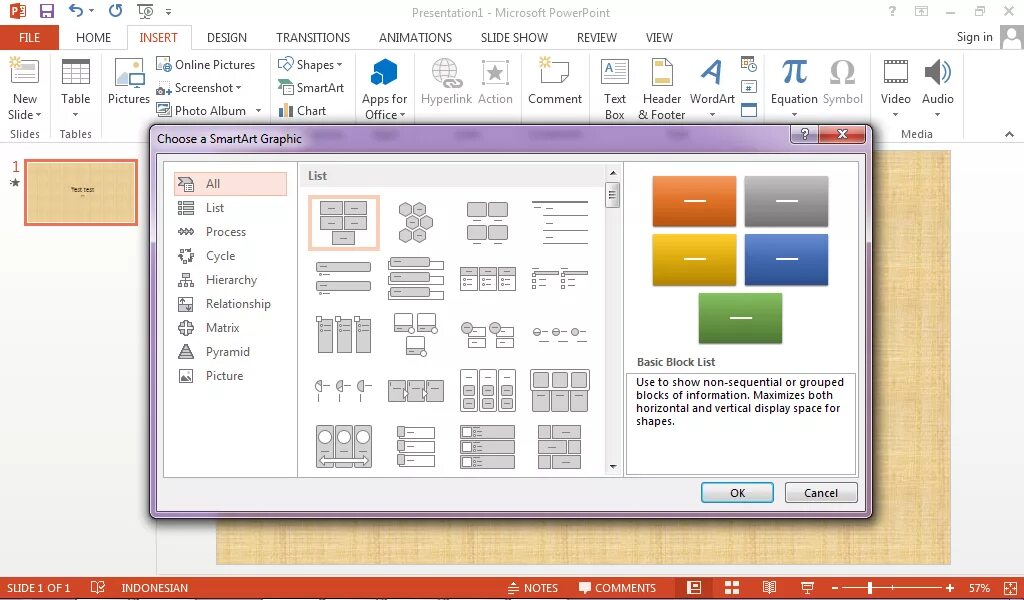Image resolution: width=1024 pixels, height=600 pixels.
Task: Insert a Chart from the ribbon
Action: [302, 110]
